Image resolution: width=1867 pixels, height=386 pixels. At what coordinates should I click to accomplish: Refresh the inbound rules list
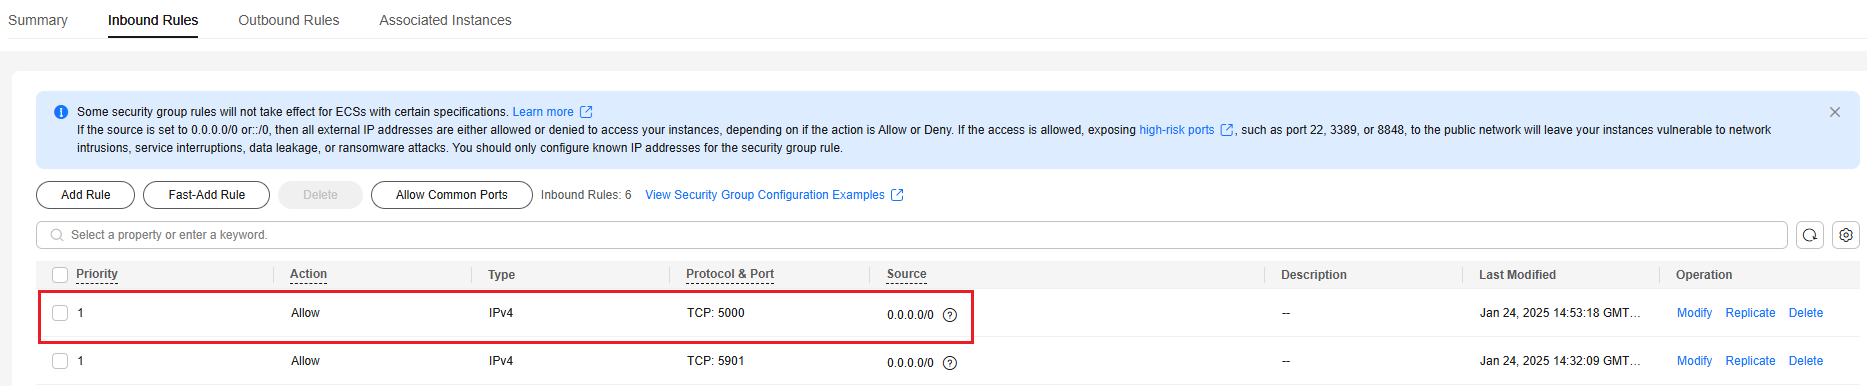pos(1810,235)
